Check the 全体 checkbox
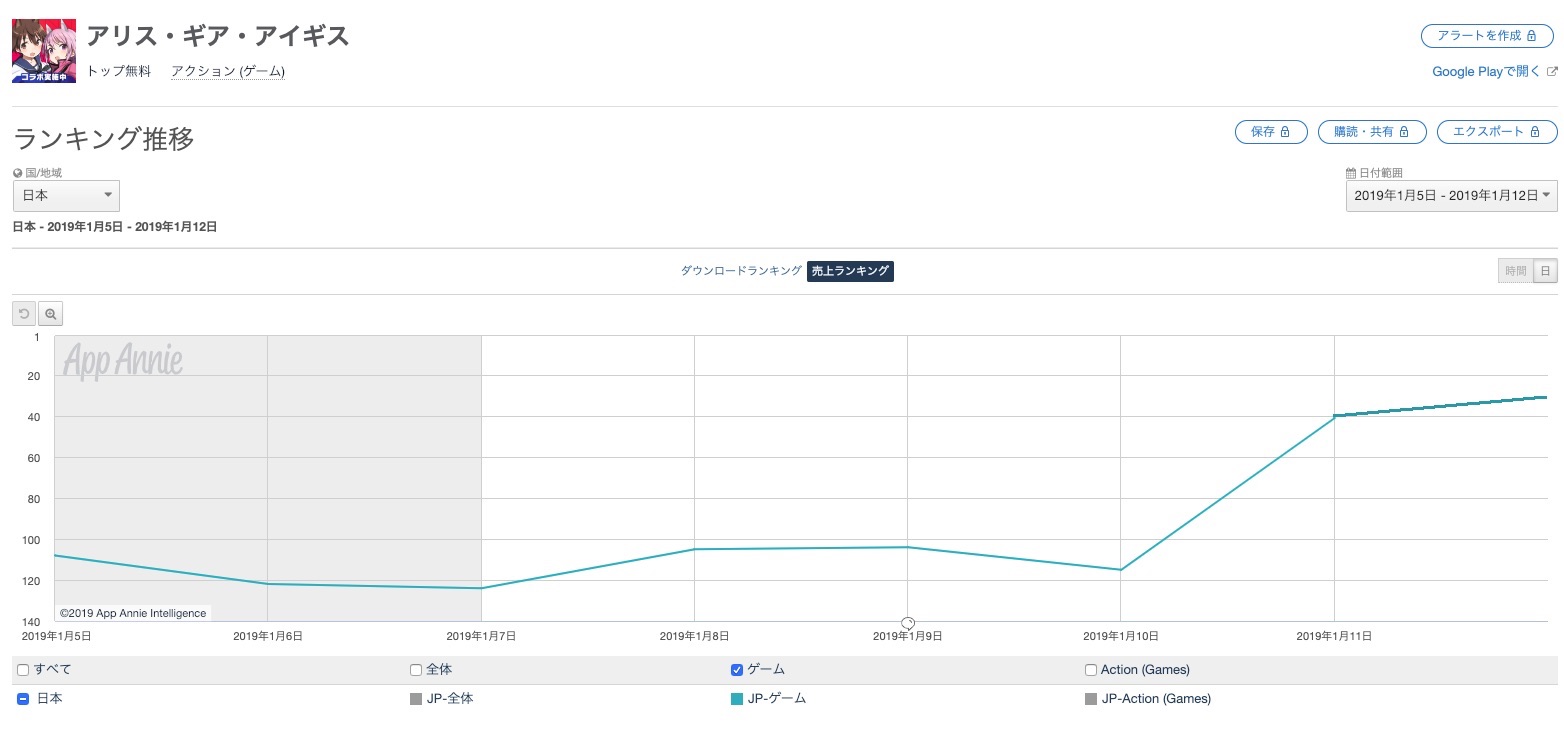 [416, 670]
